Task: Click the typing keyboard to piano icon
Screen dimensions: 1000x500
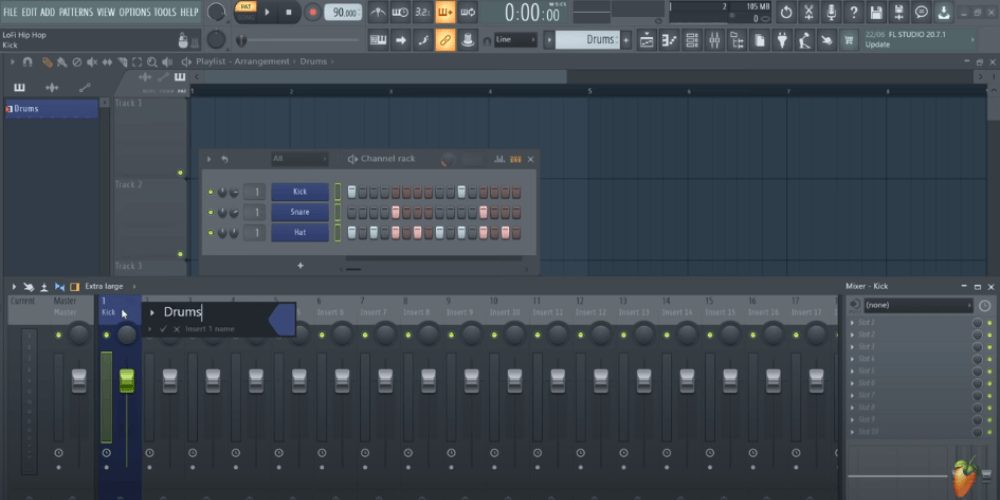Action: point(378,40)
